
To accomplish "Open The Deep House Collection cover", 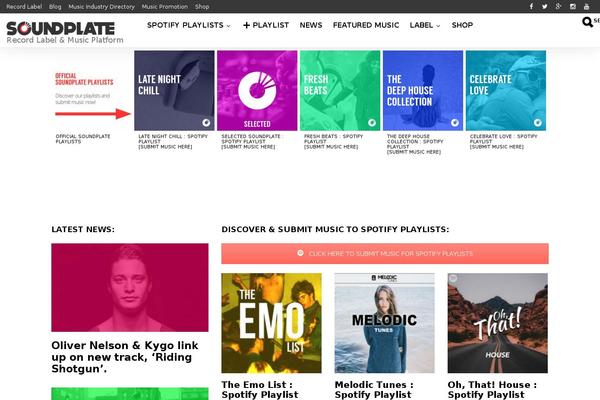I will (x=423, y=90).
